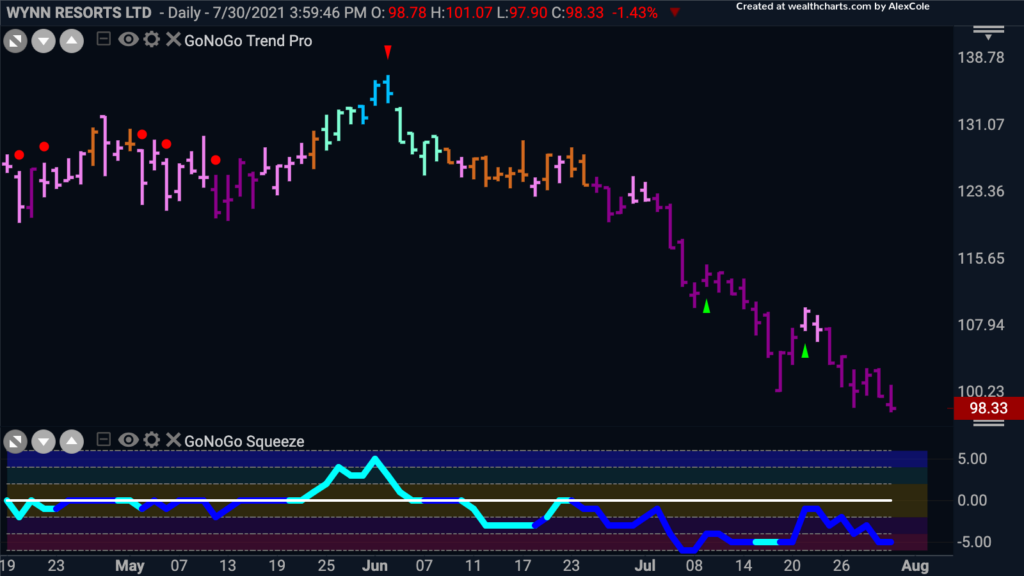Screen dimensions: 1024x576
Task: Open GoNoGo Squeeze settings gear
Action: pyautogui.click(x=152, y=440)
